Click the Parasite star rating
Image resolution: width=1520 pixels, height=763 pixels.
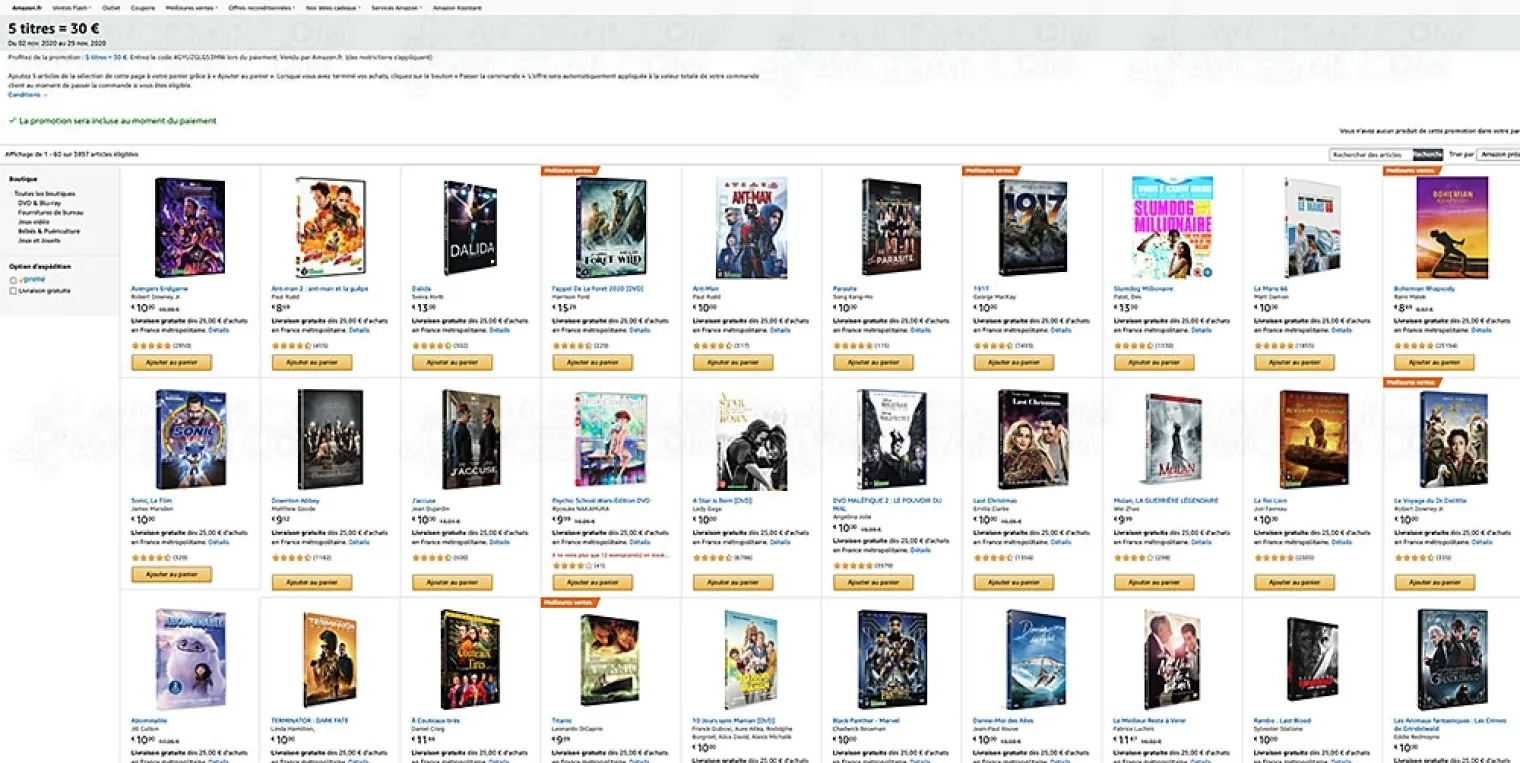point(853,345)
